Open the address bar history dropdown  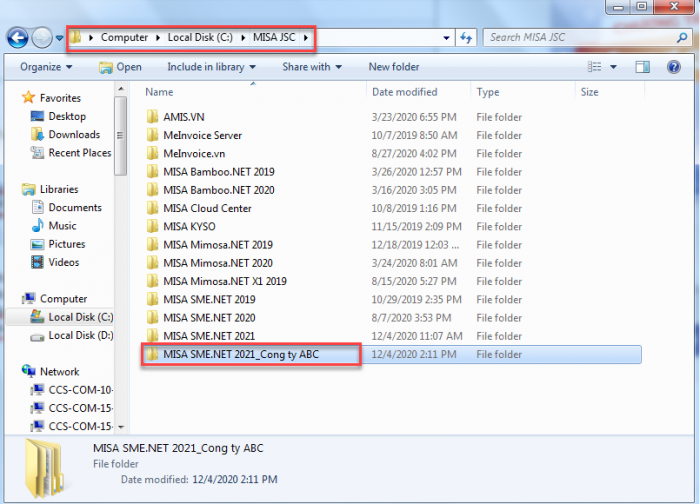pyautogui.click(x=446, y=38)
